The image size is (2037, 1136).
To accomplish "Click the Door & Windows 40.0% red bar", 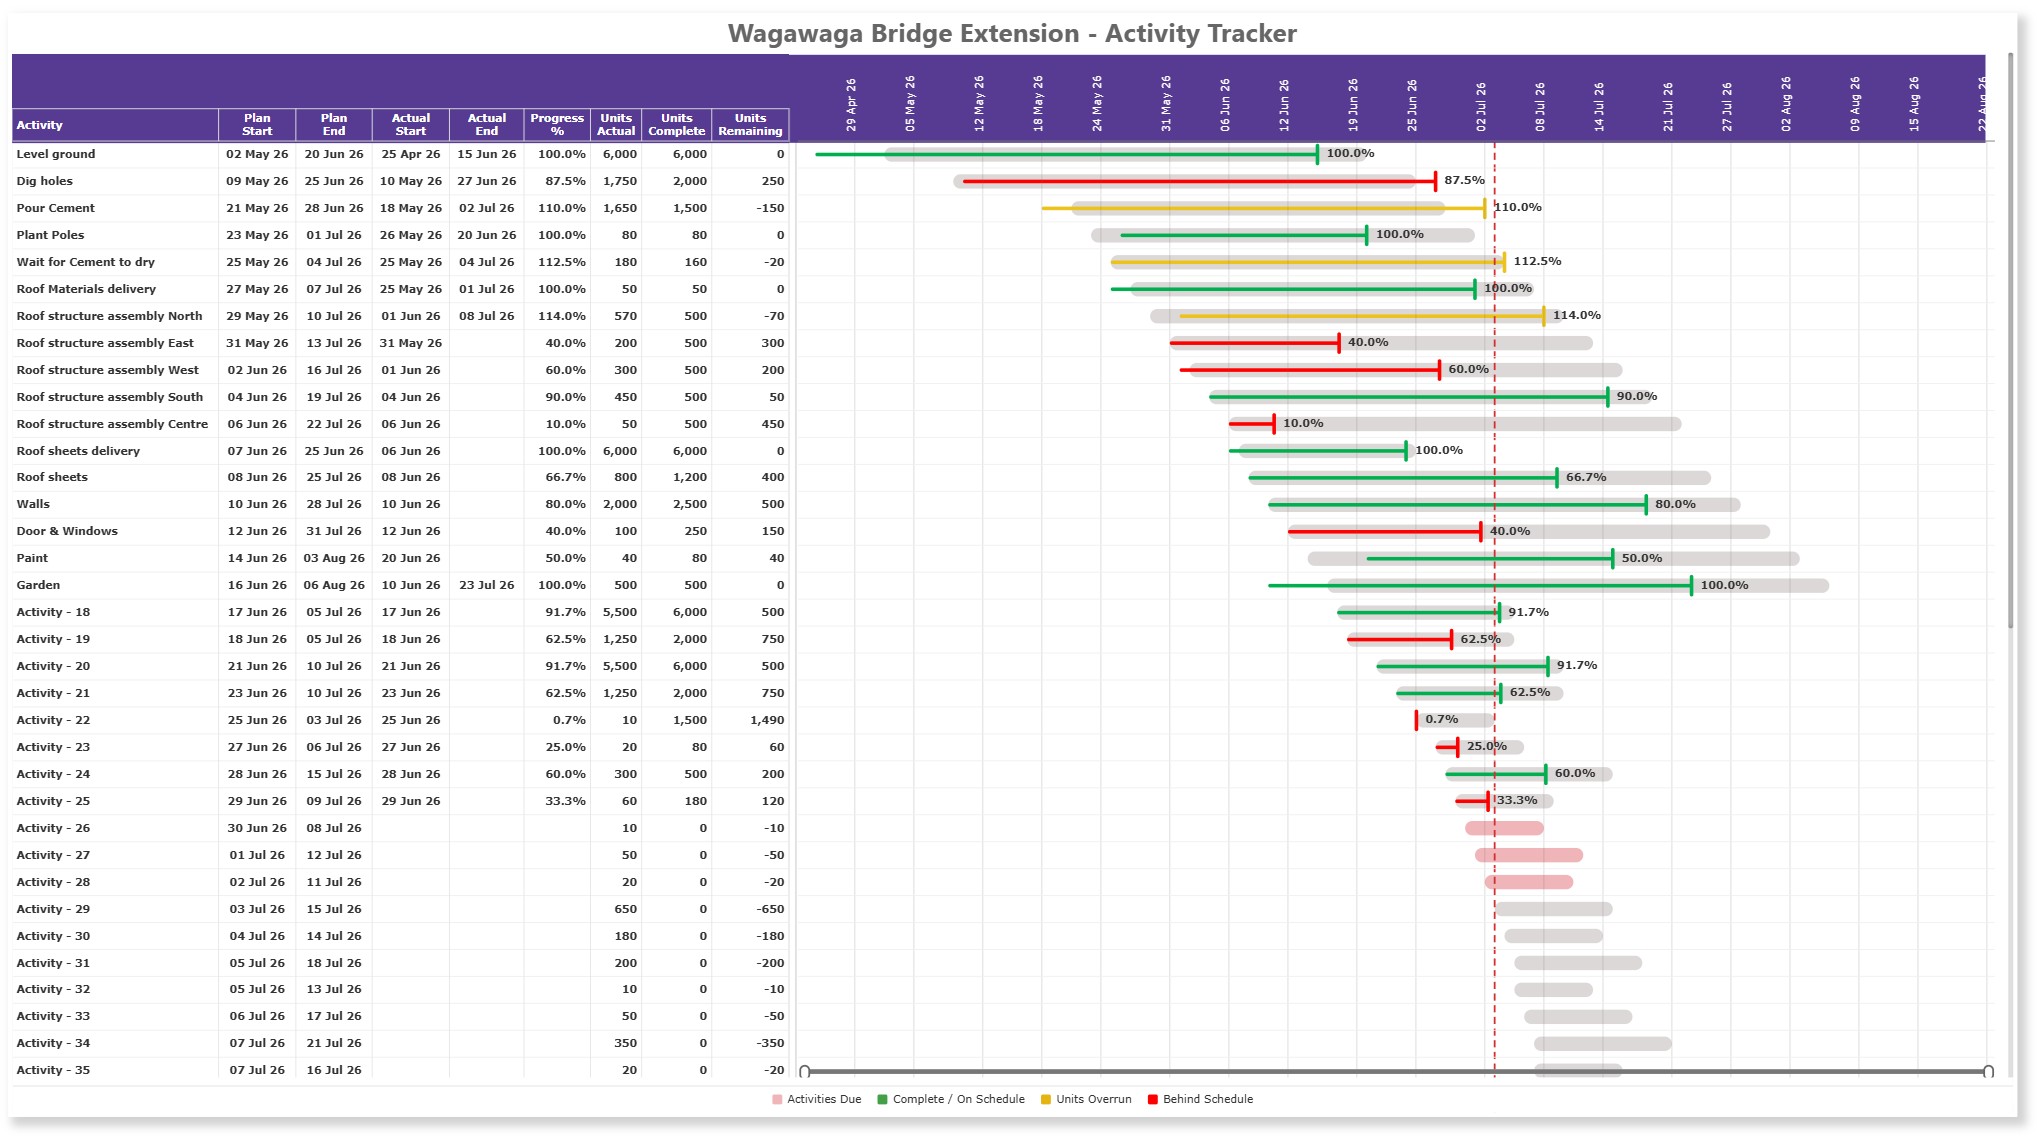I will [x=1384, y=532].
